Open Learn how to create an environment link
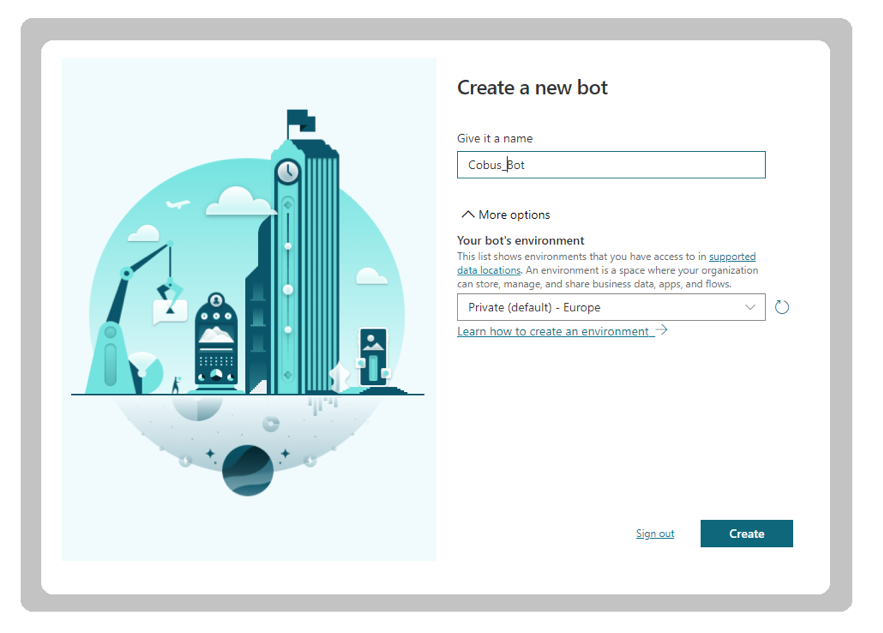 [562, 331]
